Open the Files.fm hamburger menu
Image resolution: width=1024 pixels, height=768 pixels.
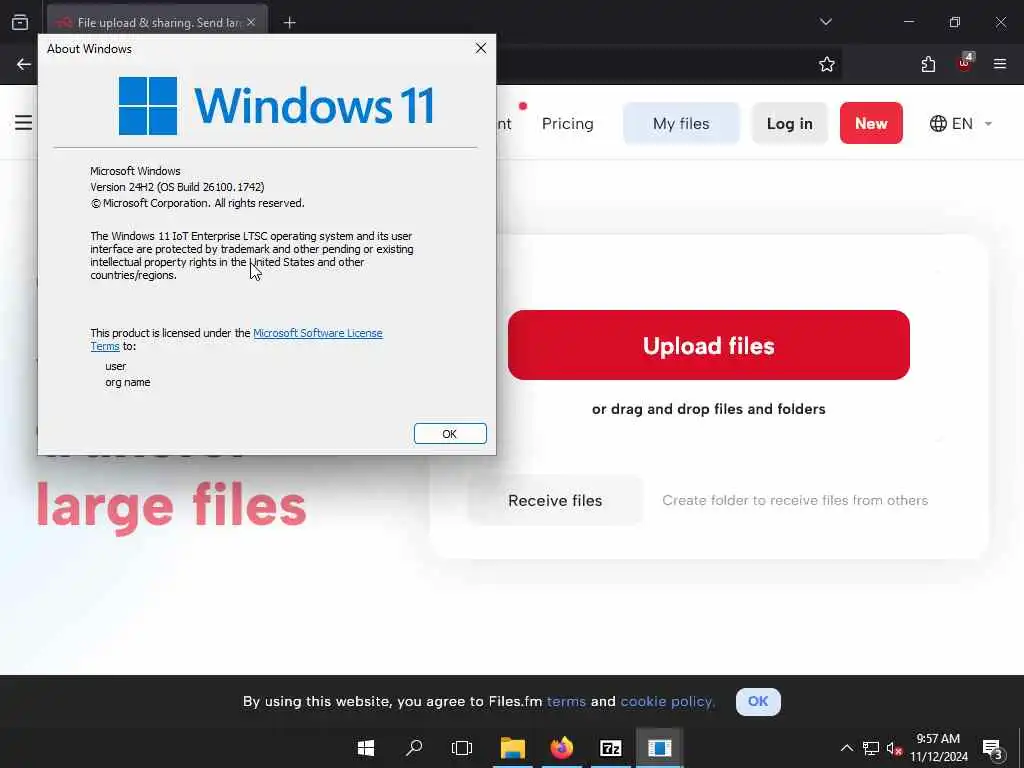point(24,123)
